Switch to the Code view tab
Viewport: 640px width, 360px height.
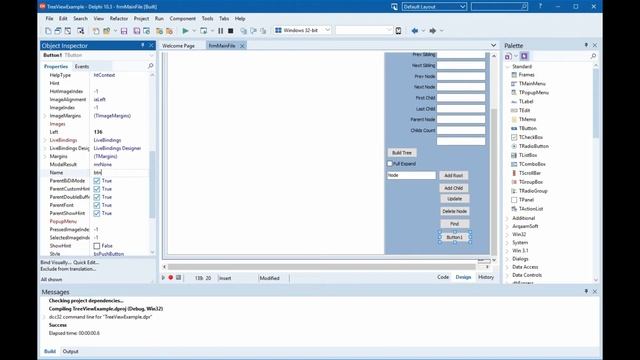click(x=443, y=277)
